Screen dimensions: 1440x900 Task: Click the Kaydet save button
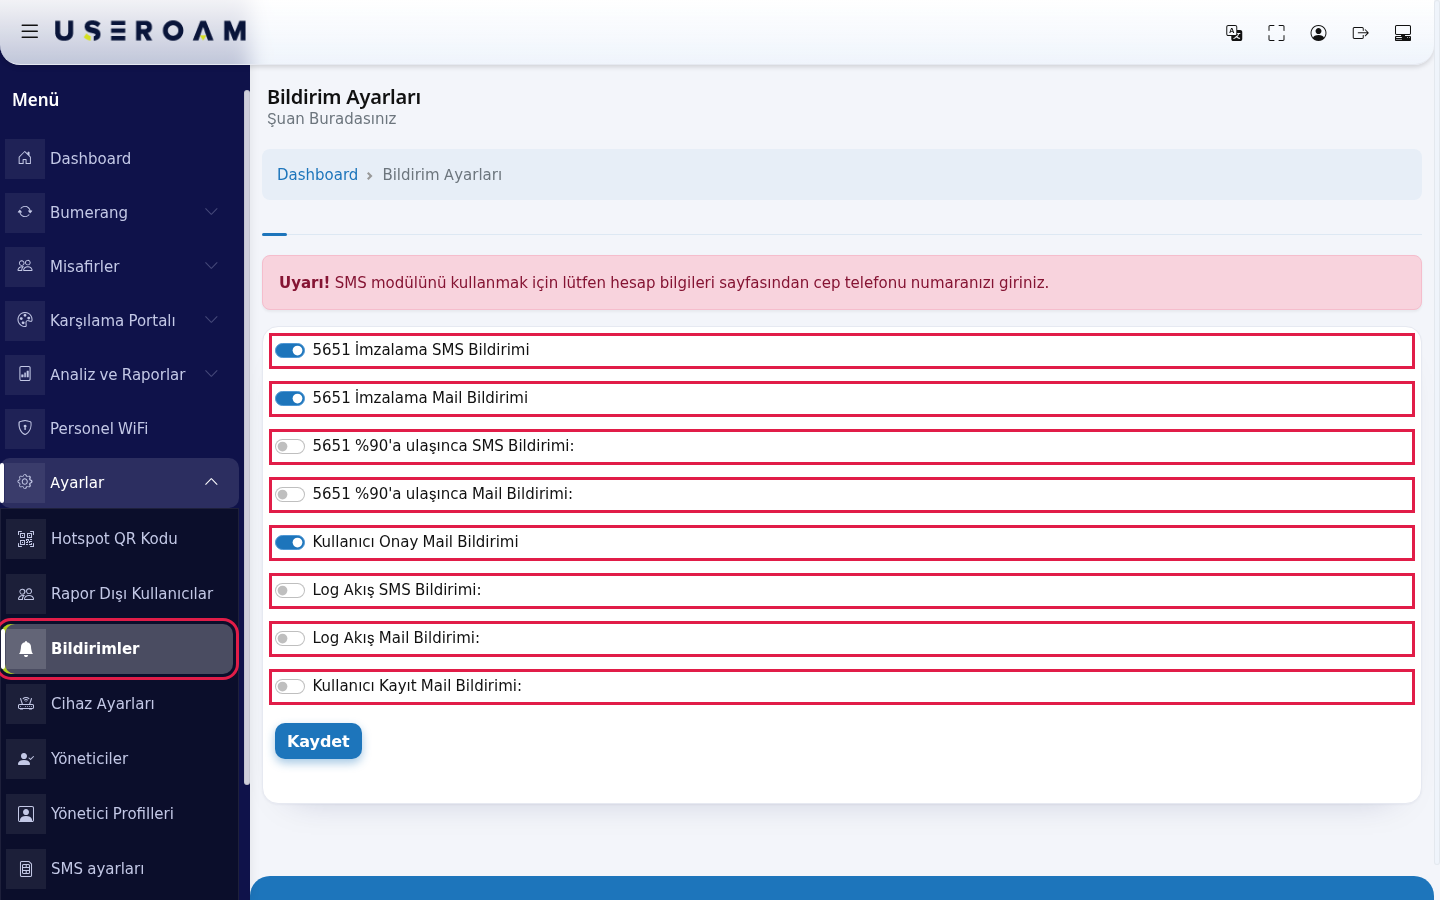point(318,741)
